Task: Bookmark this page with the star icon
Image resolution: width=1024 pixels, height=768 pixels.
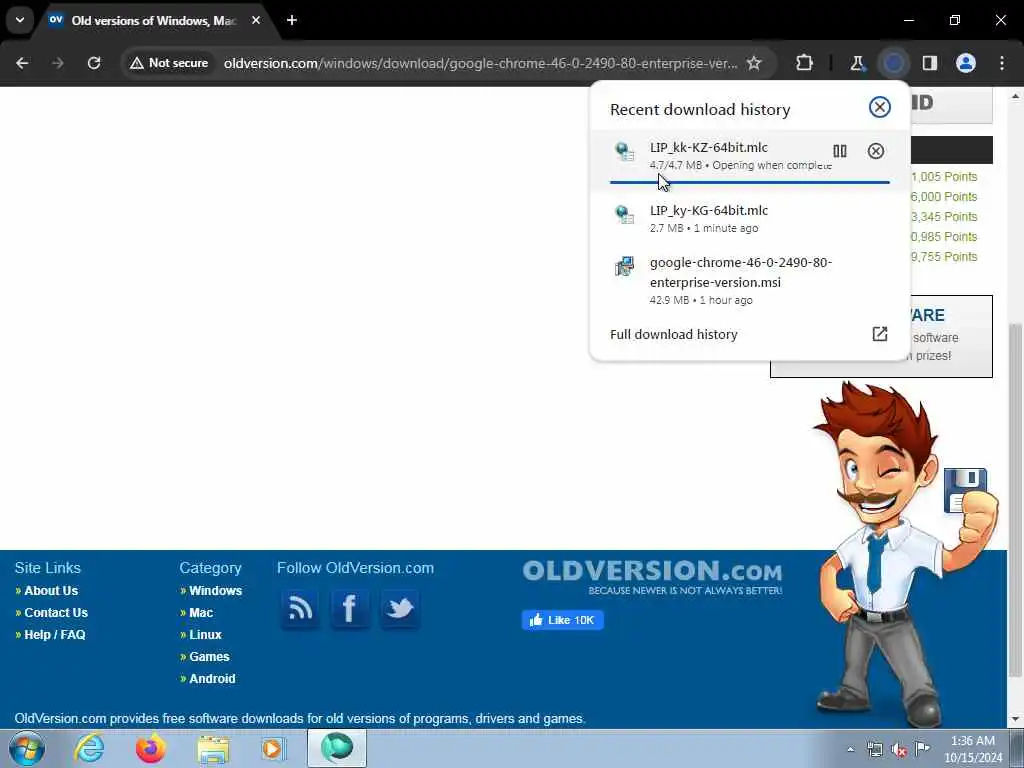Action: point(754,63)
